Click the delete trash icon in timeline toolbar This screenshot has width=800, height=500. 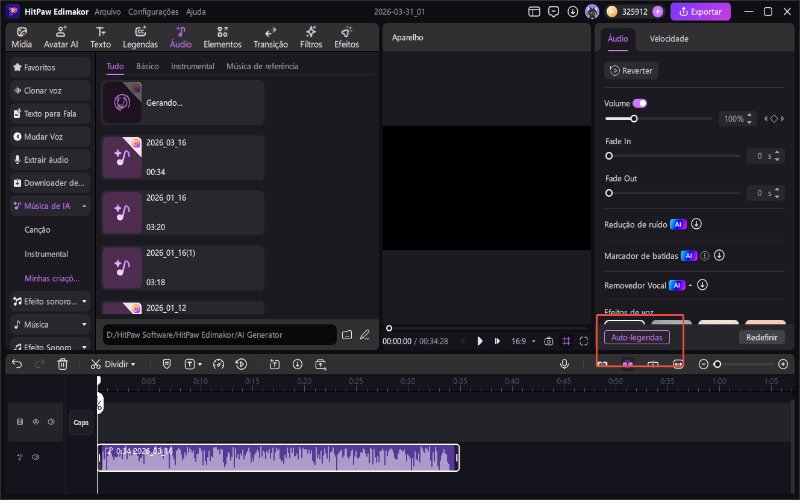click(x=62, y=365)
